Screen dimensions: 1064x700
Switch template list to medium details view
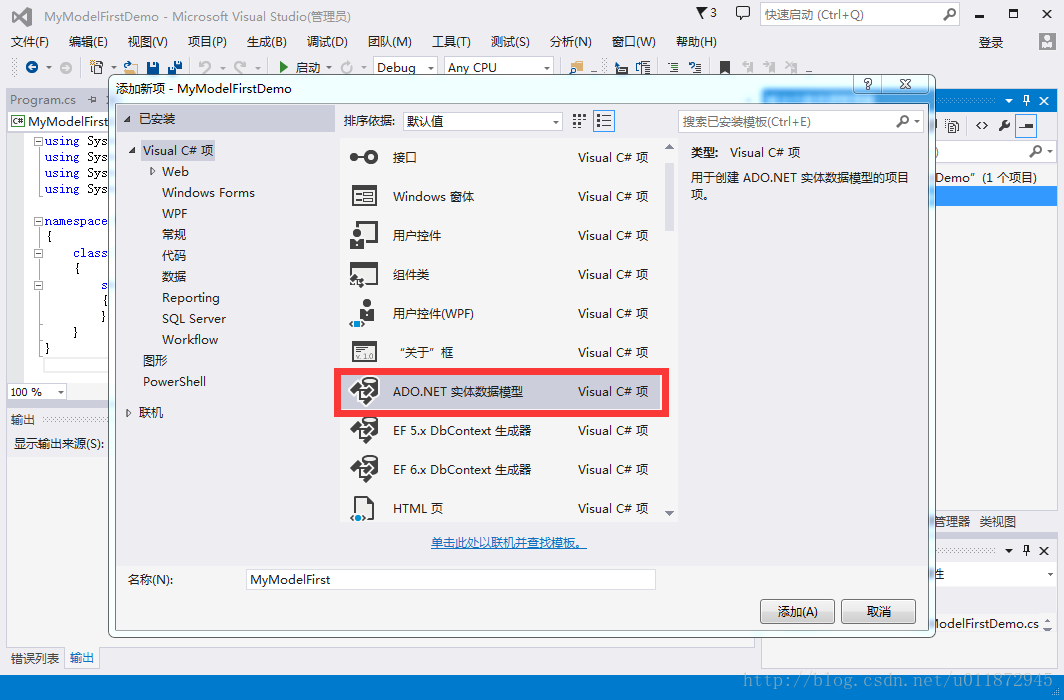(604, 121)
